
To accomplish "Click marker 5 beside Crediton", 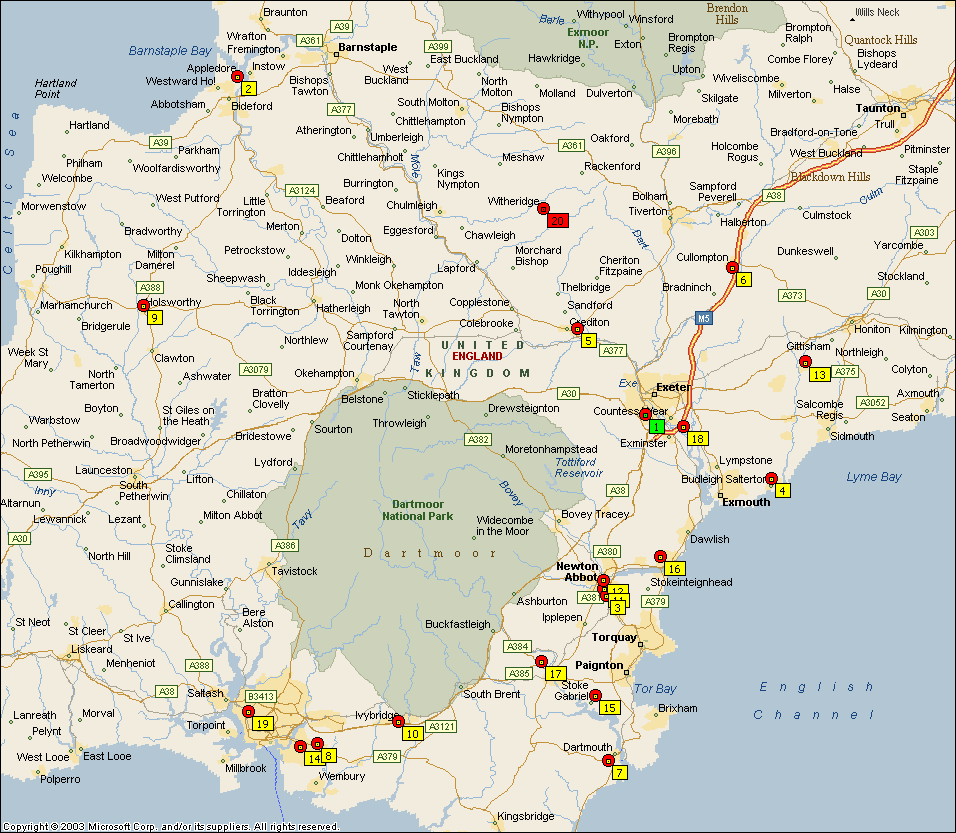I will pyautogui.click(x=588, y=340).
